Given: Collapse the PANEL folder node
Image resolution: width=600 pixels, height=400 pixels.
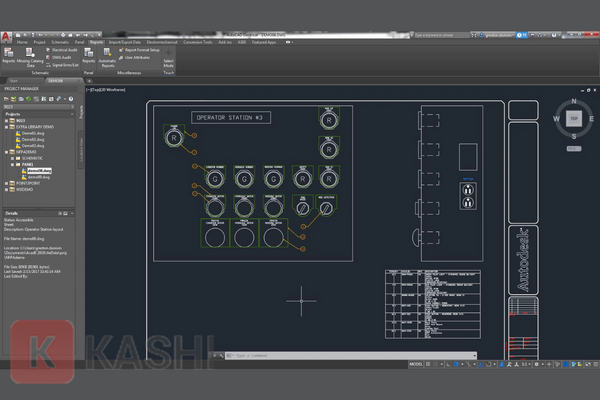Looking at the screenshot, I should tap(12, 165).
